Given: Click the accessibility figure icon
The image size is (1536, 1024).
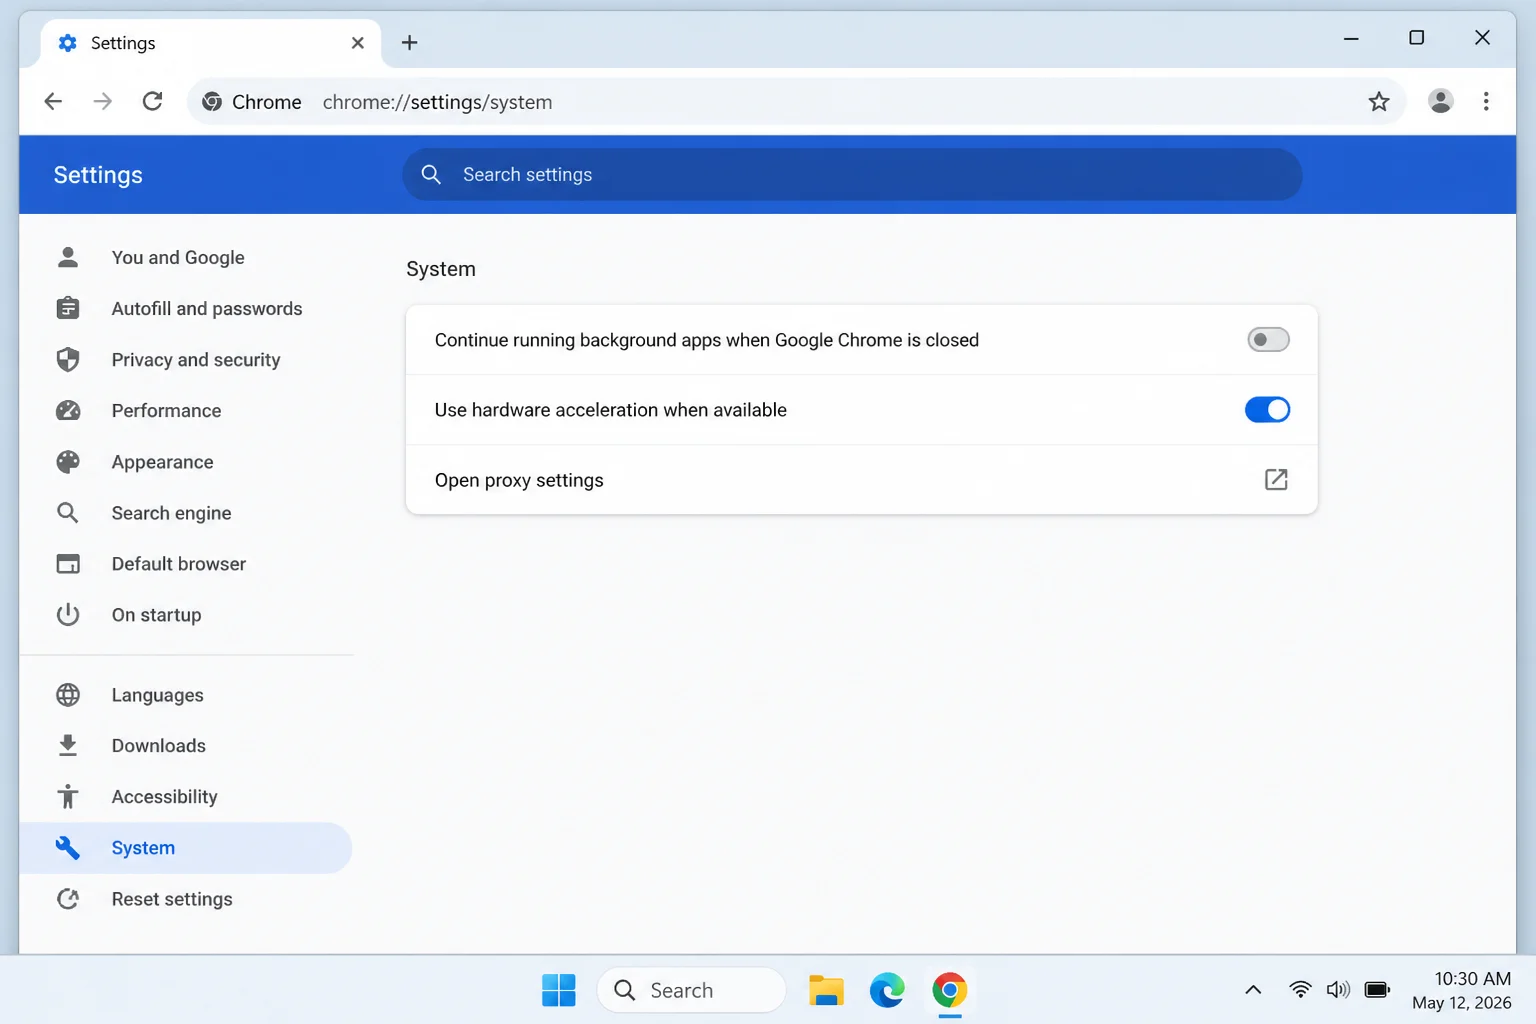Looking at the screenshot, I should coord(68,796).
